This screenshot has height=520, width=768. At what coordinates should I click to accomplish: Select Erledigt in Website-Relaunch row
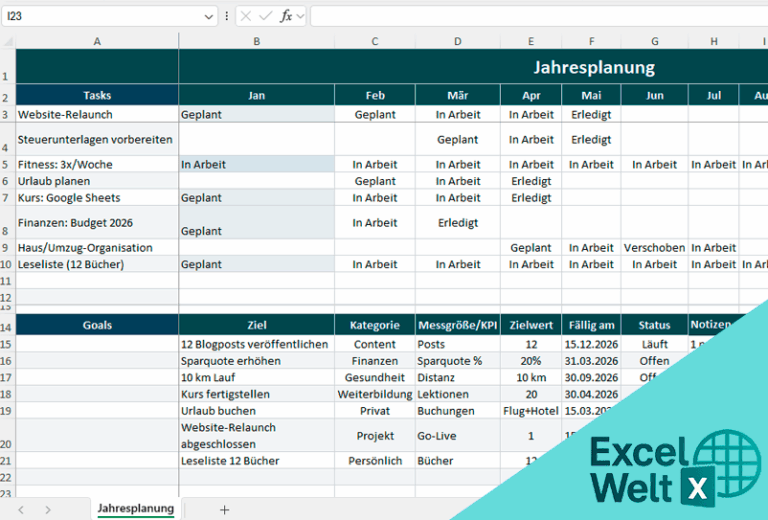point(591,114)
